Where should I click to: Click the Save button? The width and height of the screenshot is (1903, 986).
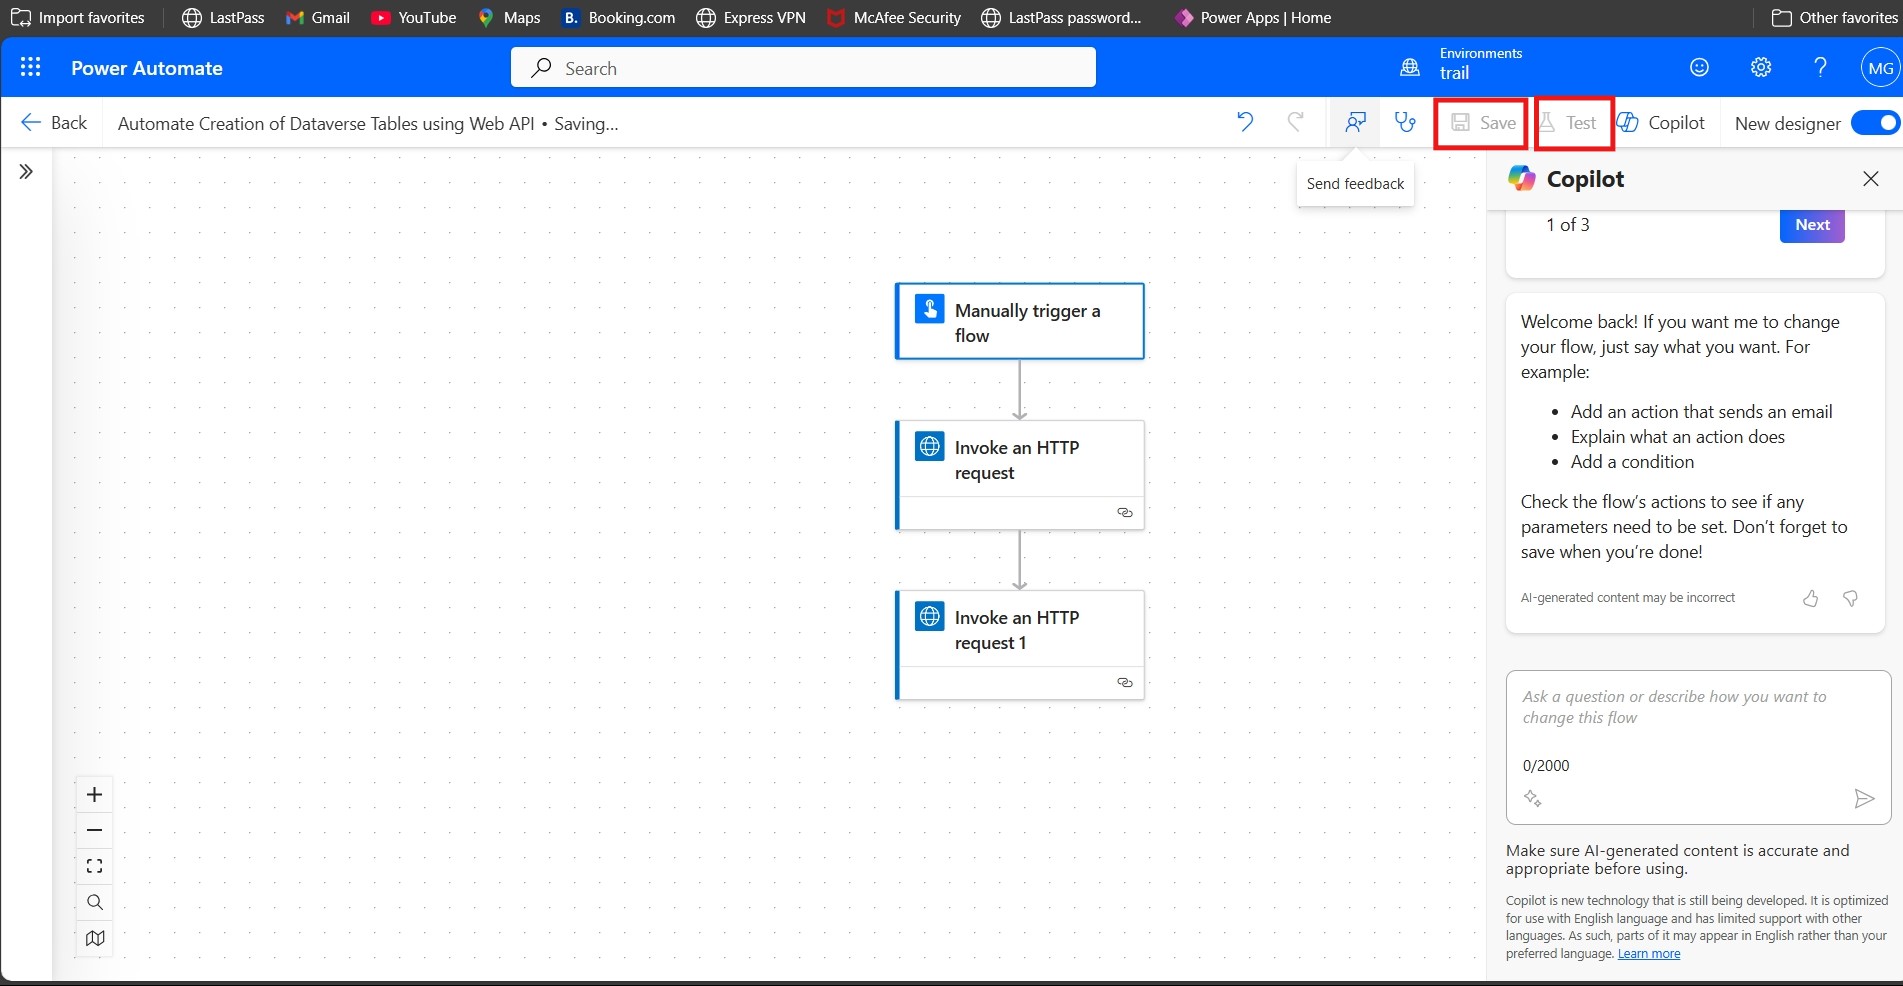click(1481, 122)
